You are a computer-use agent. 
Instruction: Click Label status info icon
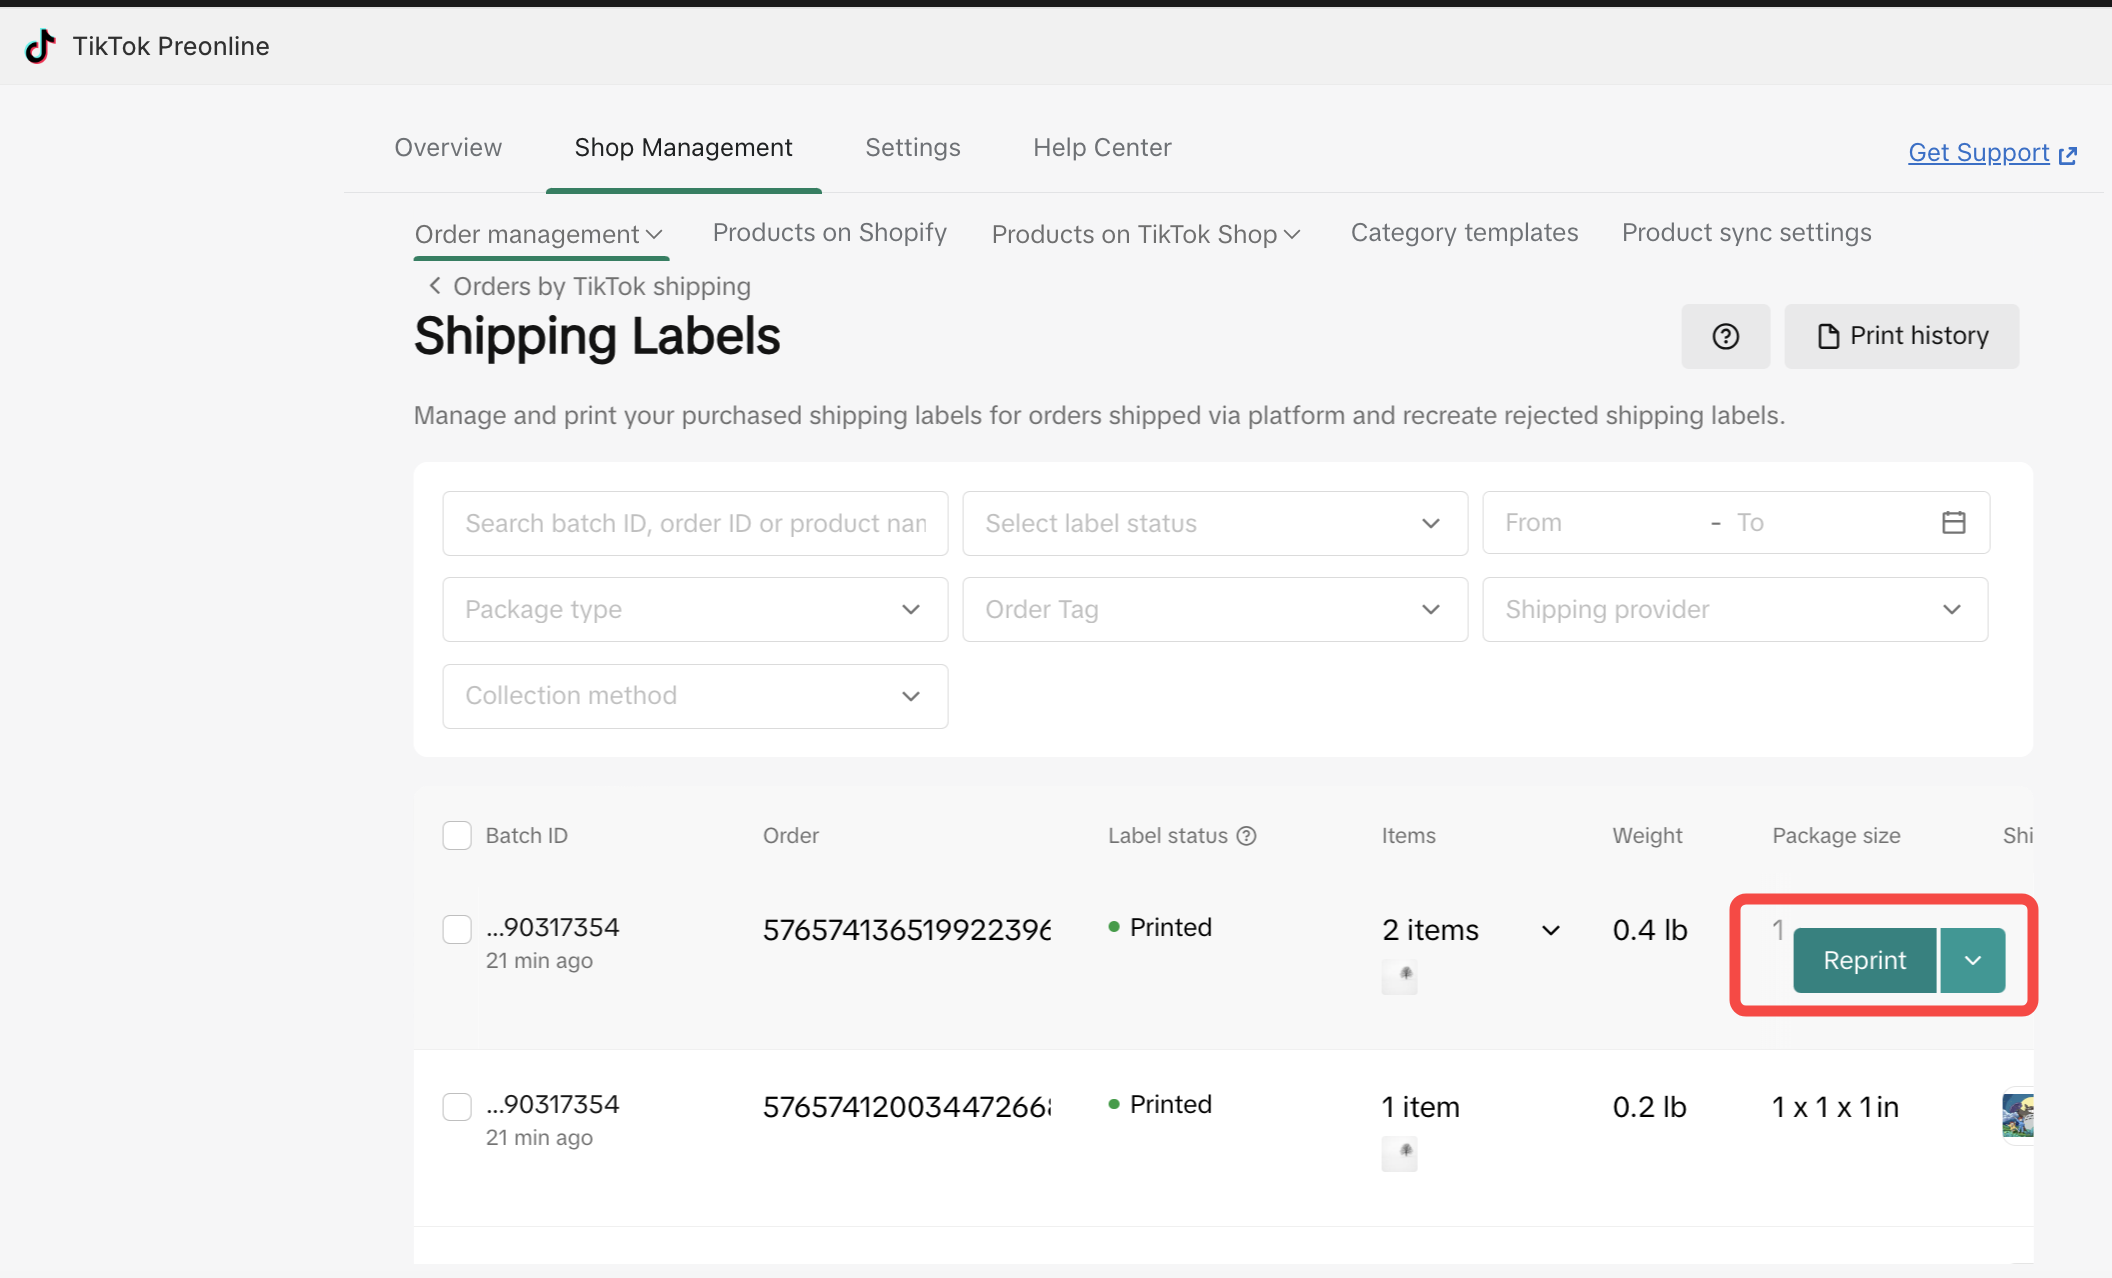tap(1246, 836)
